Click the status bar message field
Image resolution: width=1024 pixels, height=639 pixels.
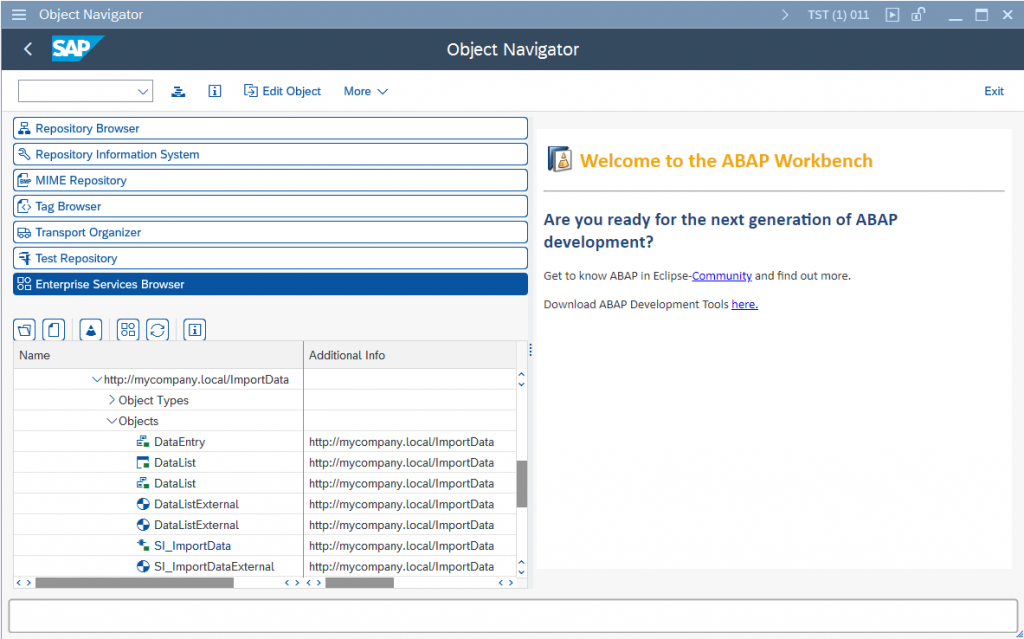coord(513,615)
